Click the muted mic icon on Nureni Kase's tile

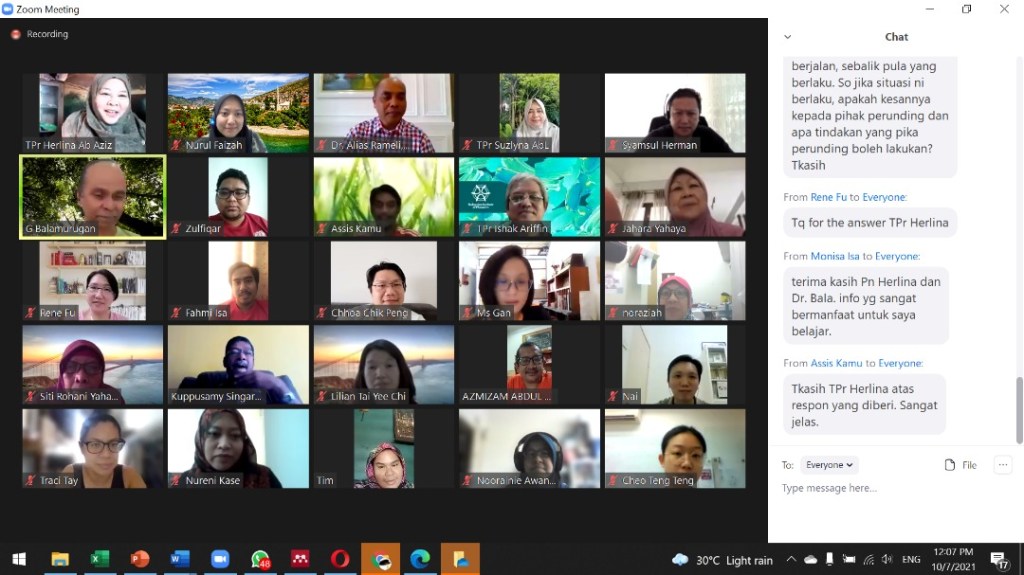pos(176,481)
